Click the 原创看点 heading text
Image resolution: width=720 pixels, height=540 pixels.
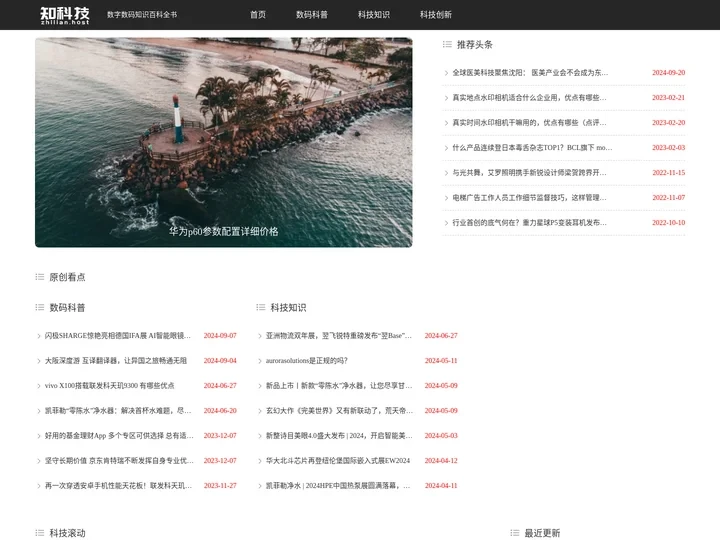coord(68,277)
